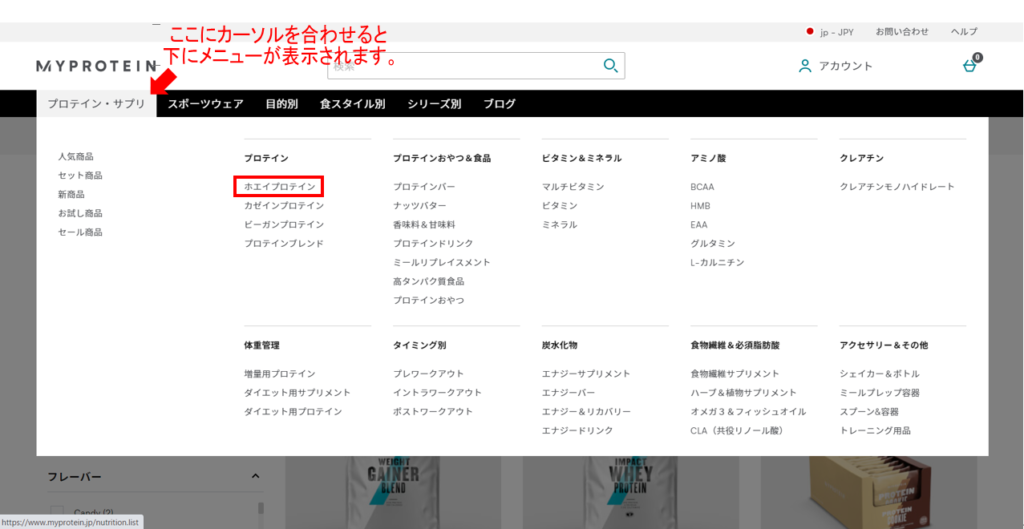Choose プロテインブレンド from the menu
Image resolution: width=1024 pixels, height=529 pixels.
coord(284,244)
